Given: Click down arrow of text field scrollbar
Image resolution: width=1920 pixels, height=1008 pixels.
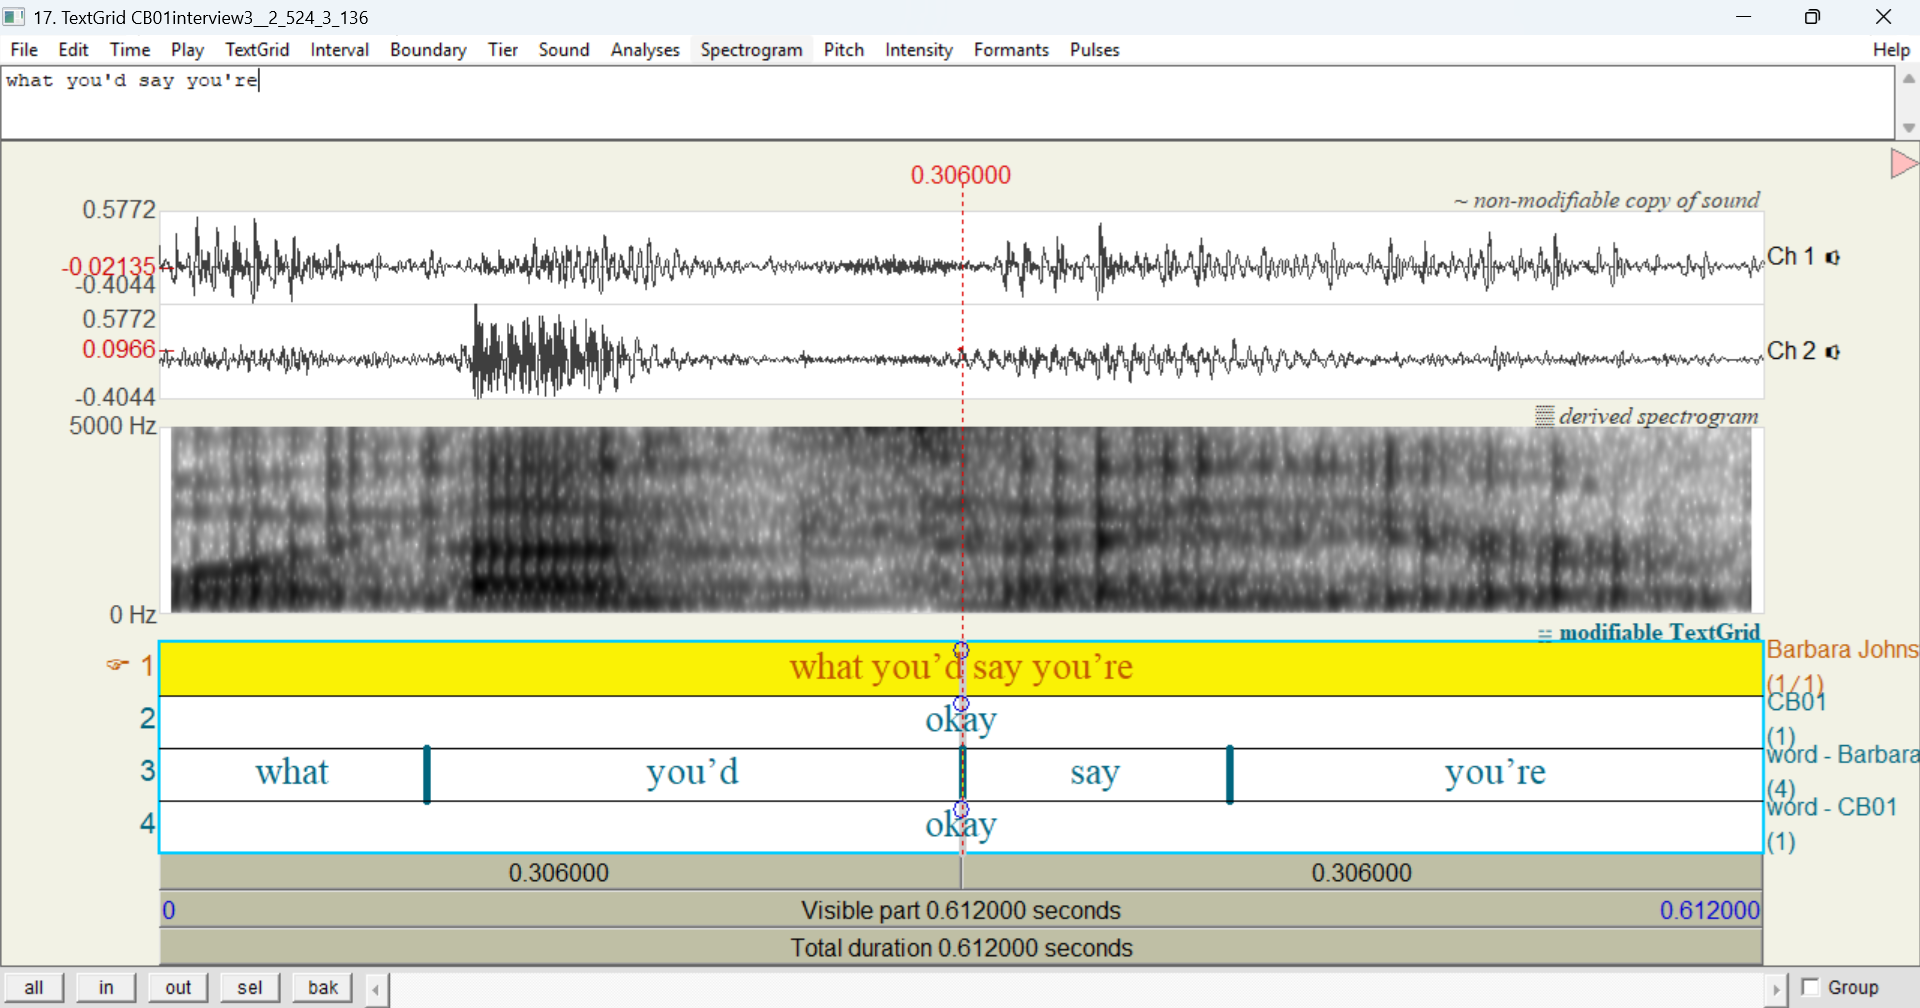Looking at the screenshot, I should [x=1908, y=128].
